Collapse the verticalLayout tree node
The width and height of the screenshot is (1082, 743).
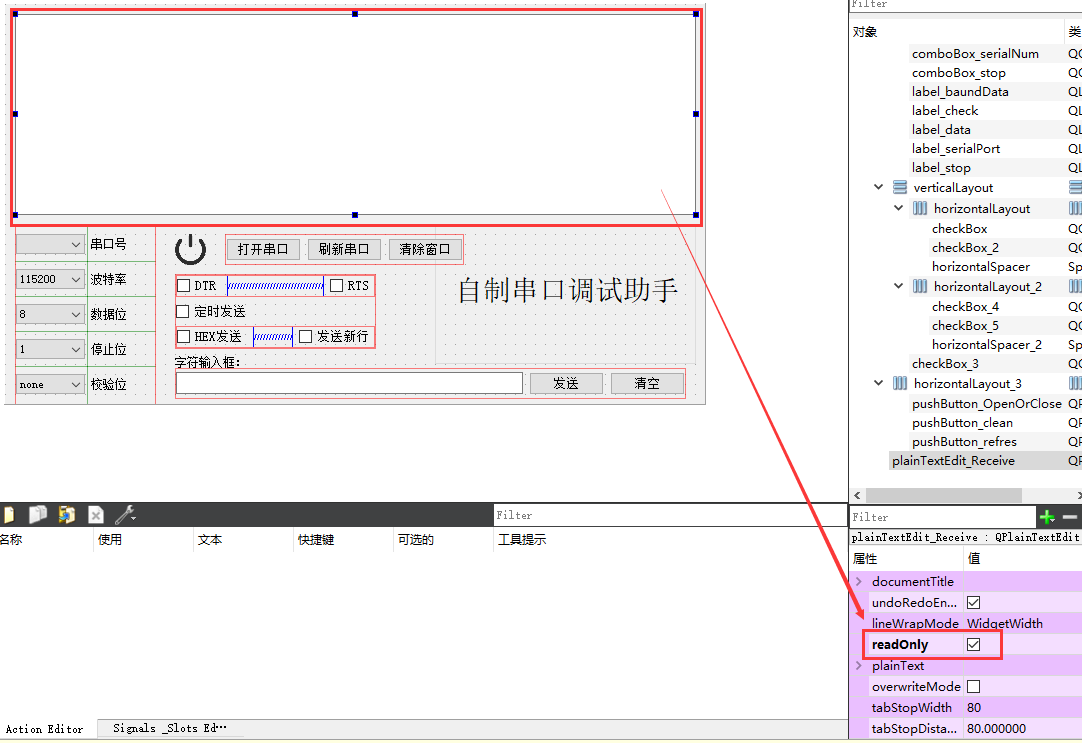pyautogui.click(x=878, y=187)
